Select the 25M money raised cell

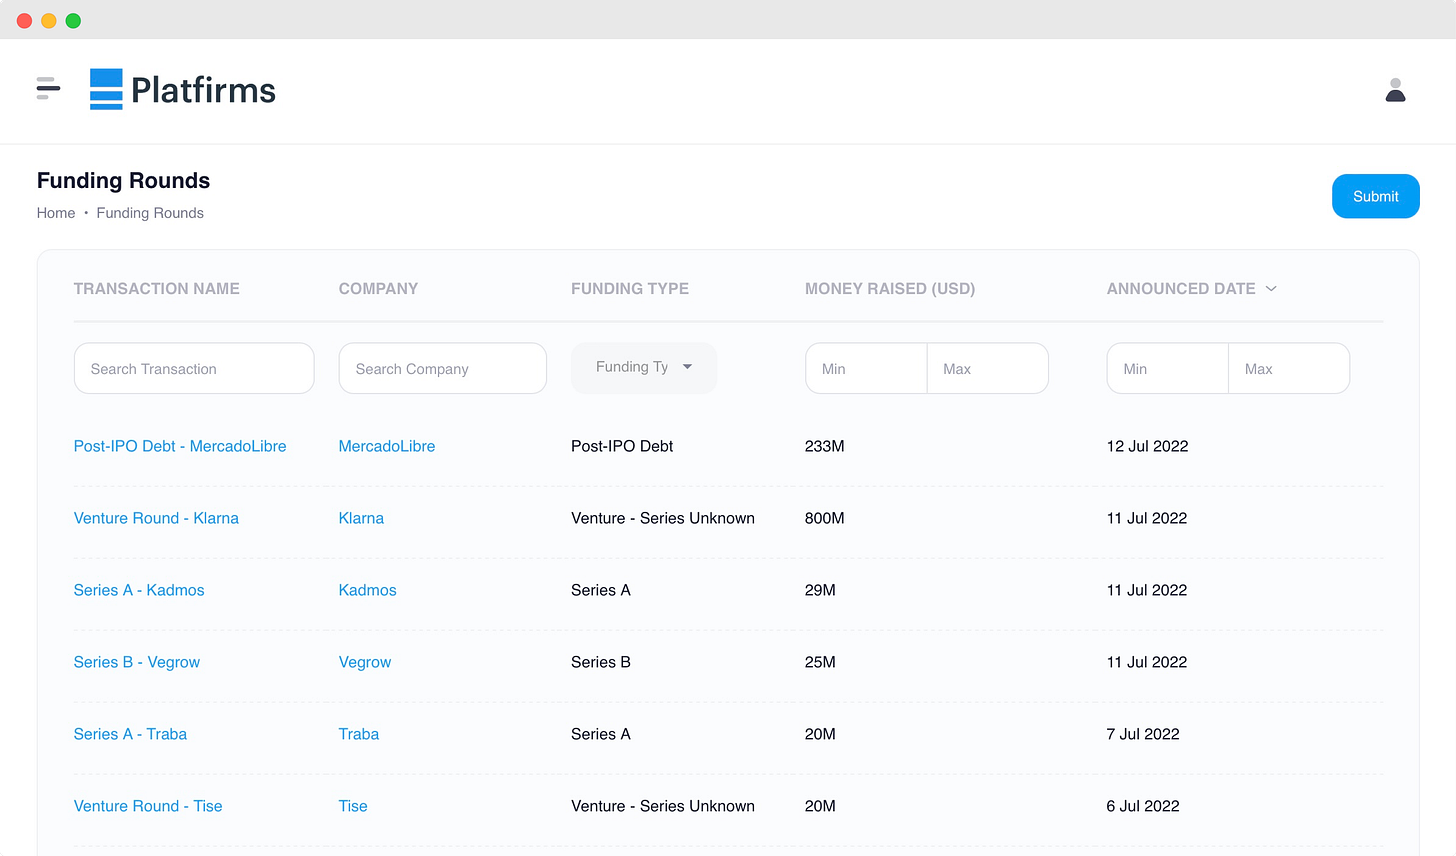820,662
